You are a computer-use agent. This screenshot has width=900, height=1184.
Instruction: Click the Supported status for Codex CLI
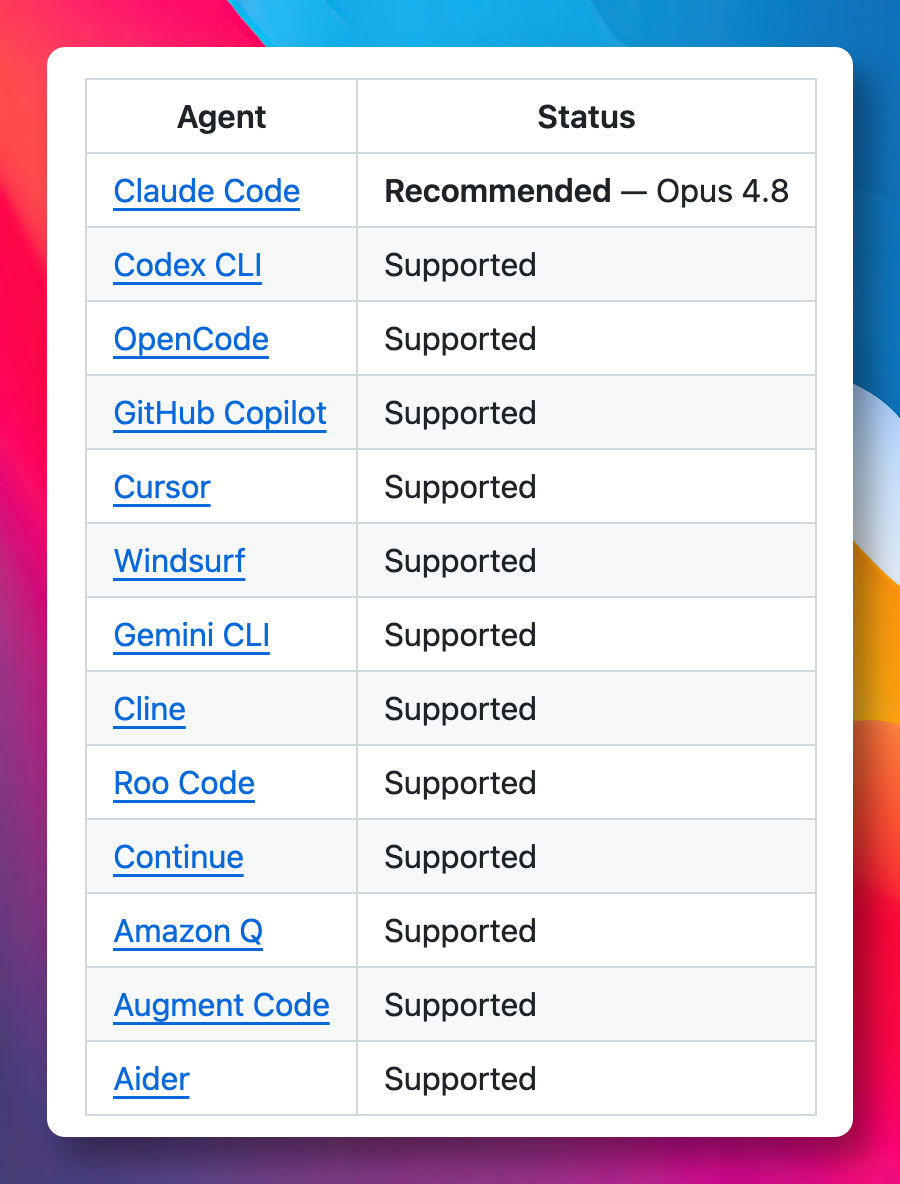(460, 265)
